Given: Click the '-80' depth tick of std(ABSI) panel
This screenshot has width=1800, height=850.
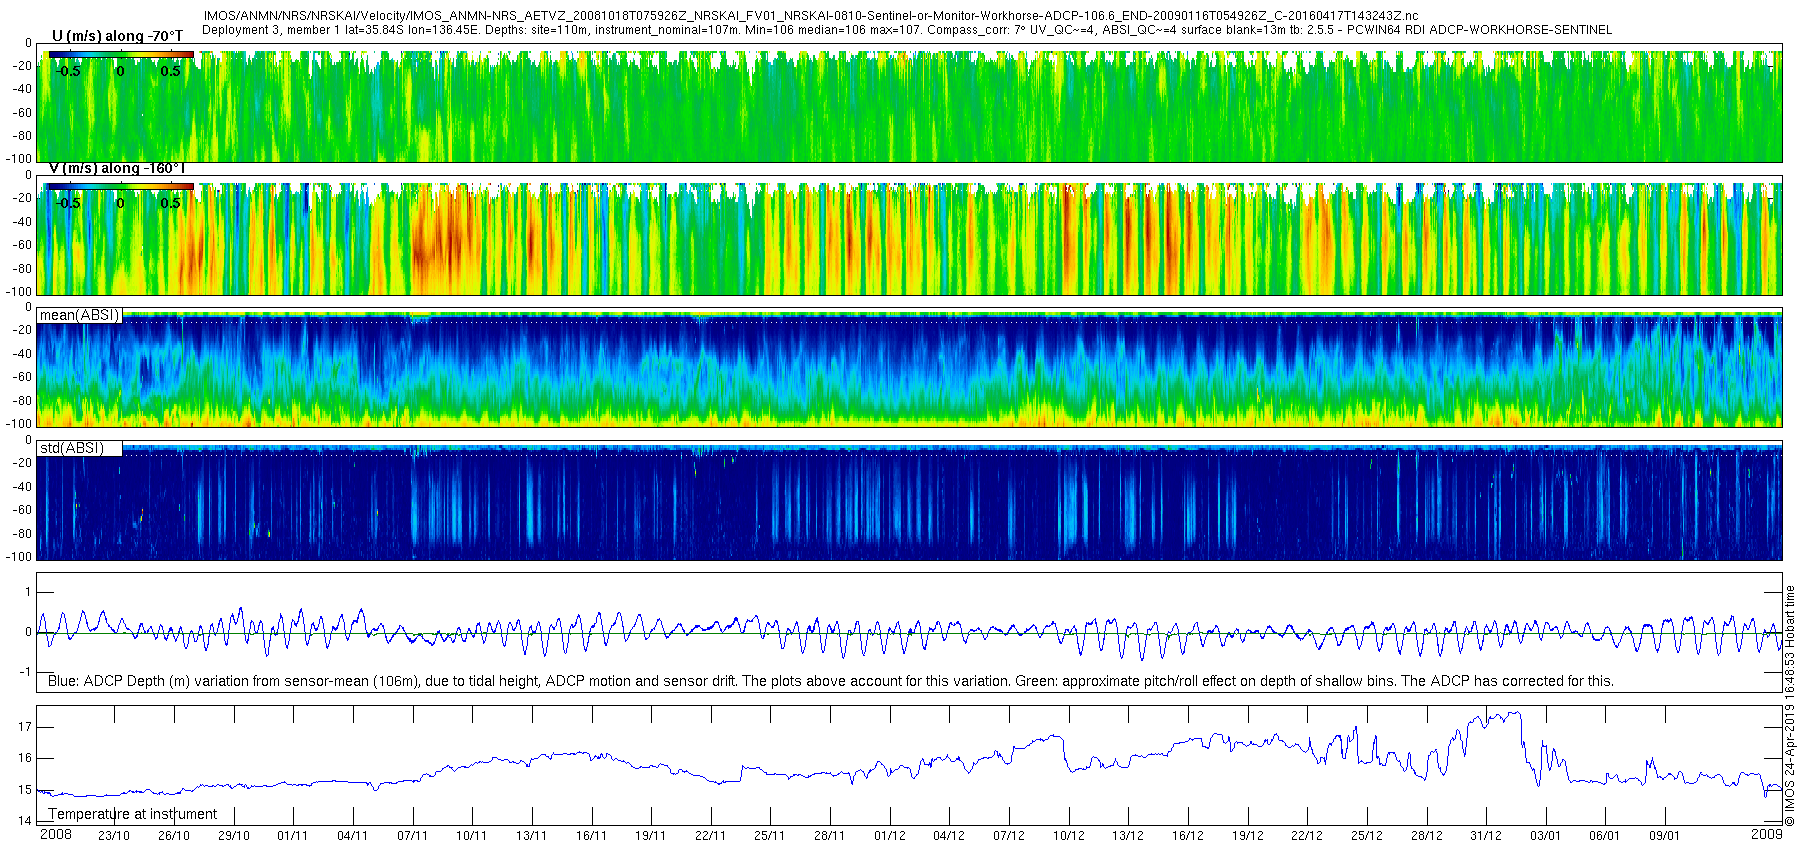Looking at the screenshot, I should (23, 534).
